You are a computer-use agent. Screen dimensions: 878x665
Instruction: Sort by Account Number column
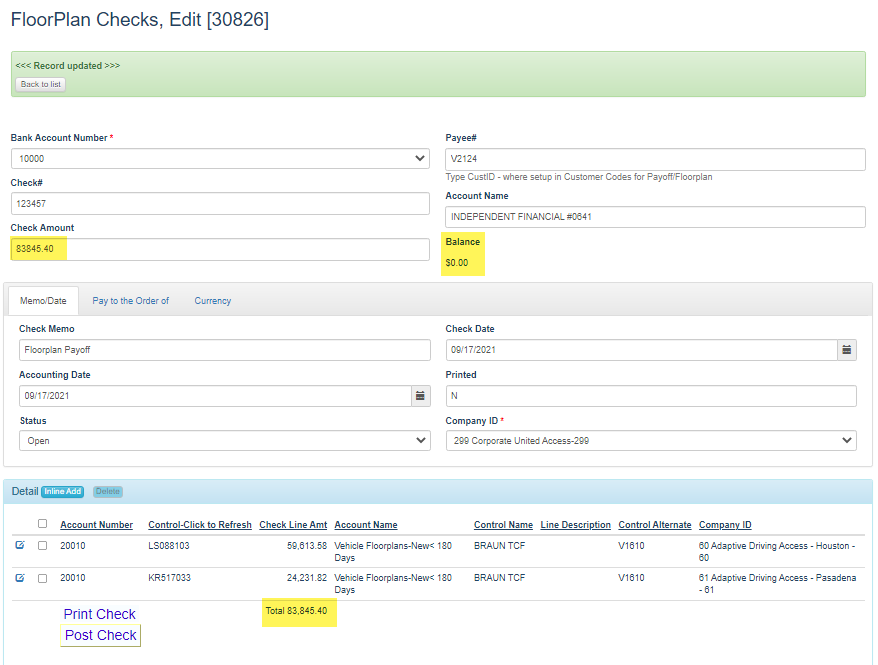point(97,524)
